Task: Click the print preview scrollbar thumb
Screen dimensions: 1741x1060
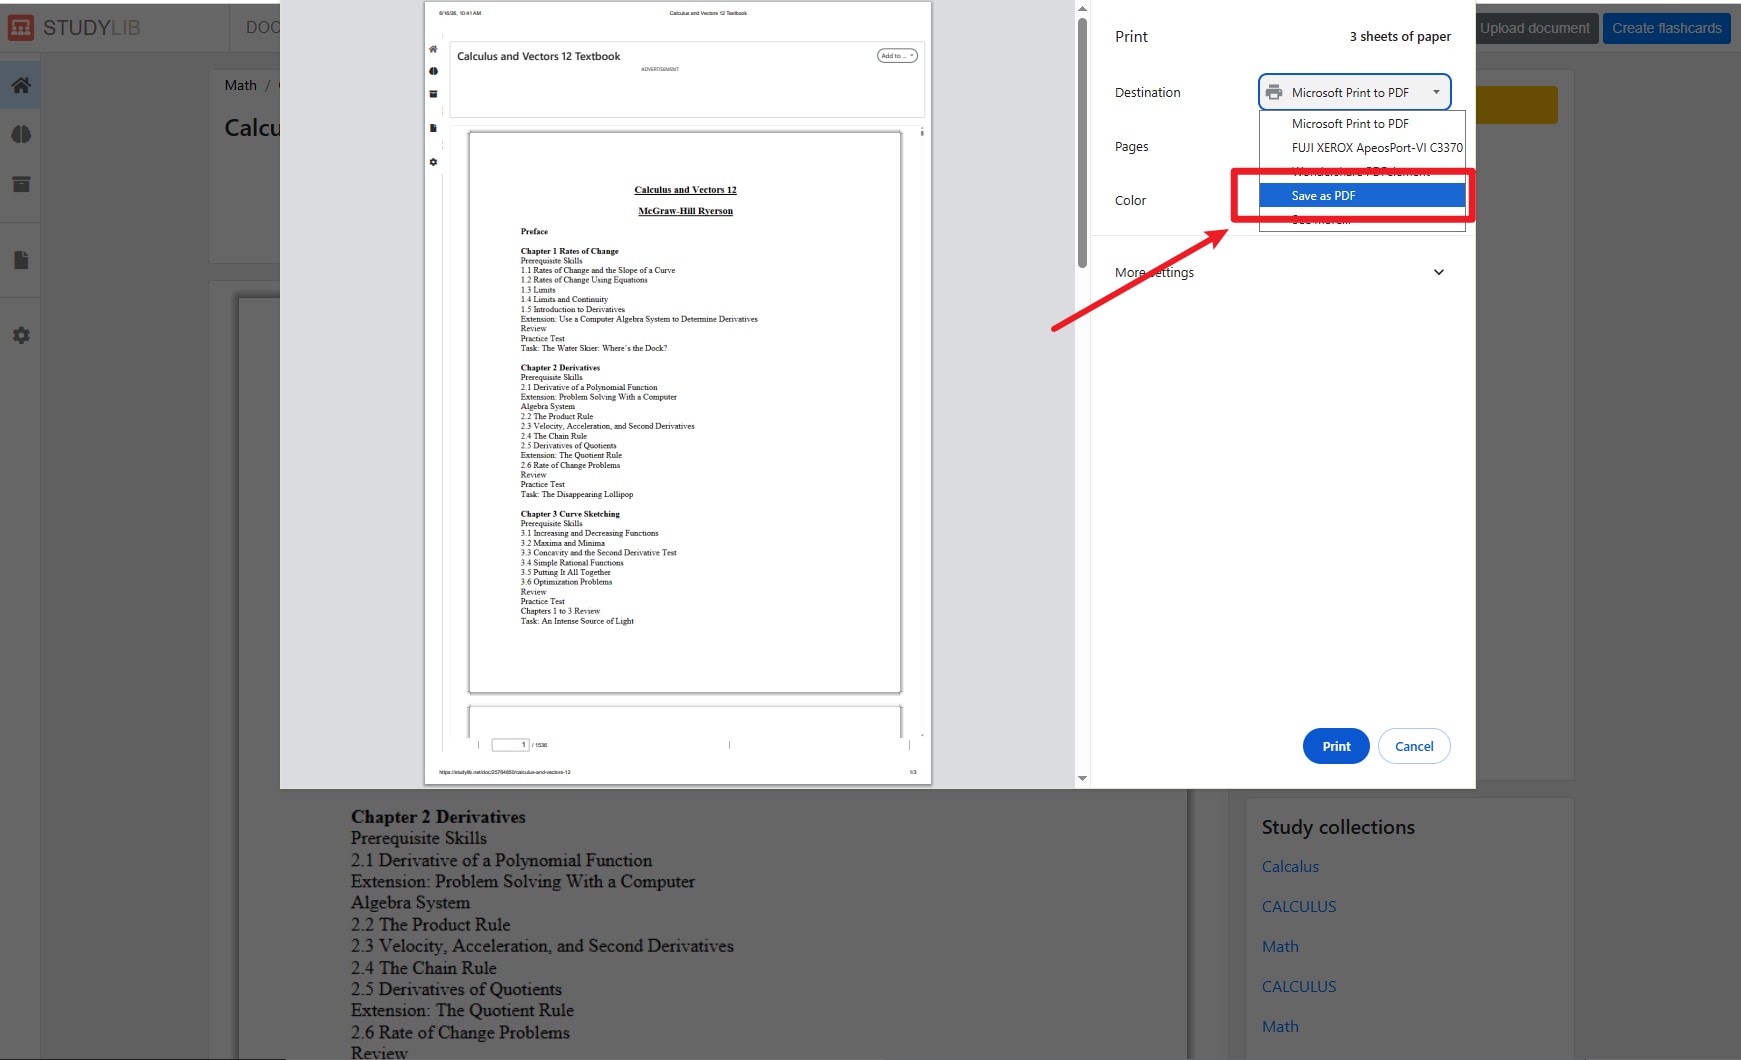Action: pyautogui.click(x=1082, y=143)
